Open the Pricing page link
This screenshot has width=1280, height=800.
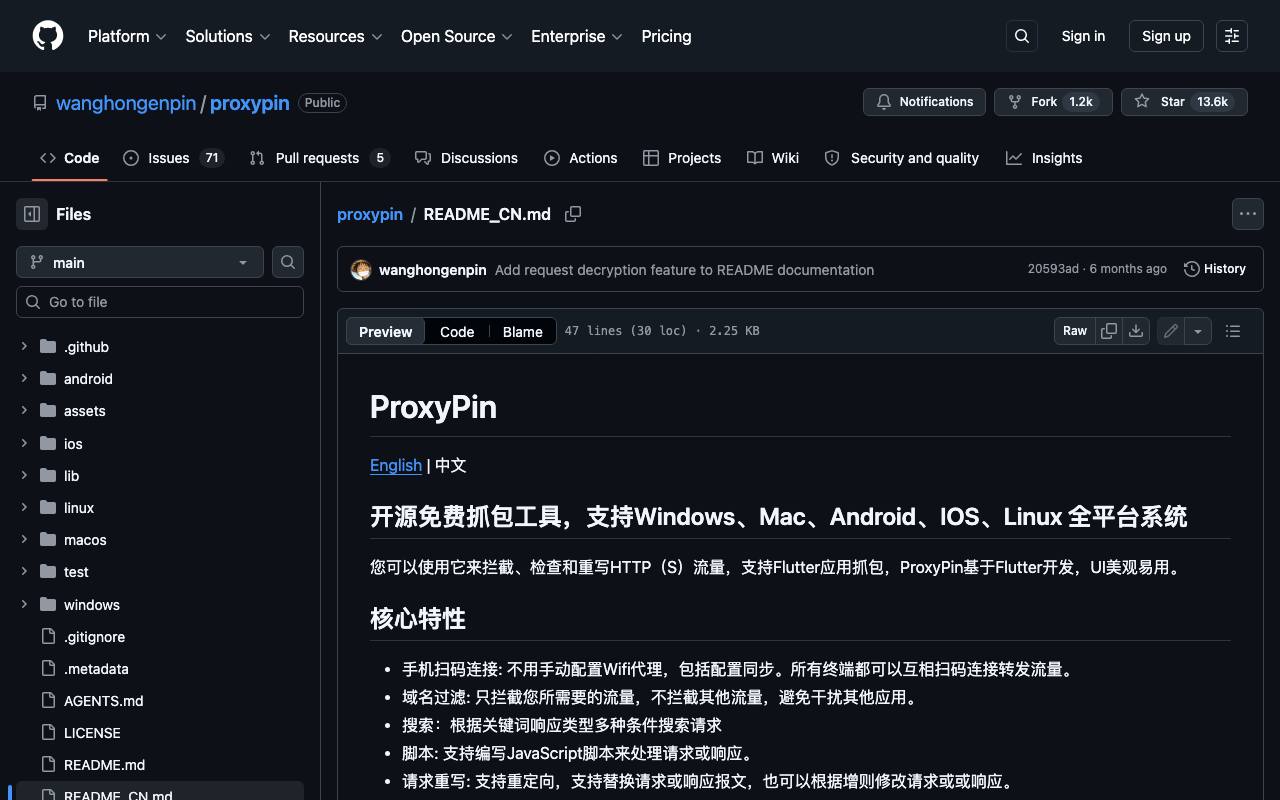(x=666, y=36)
